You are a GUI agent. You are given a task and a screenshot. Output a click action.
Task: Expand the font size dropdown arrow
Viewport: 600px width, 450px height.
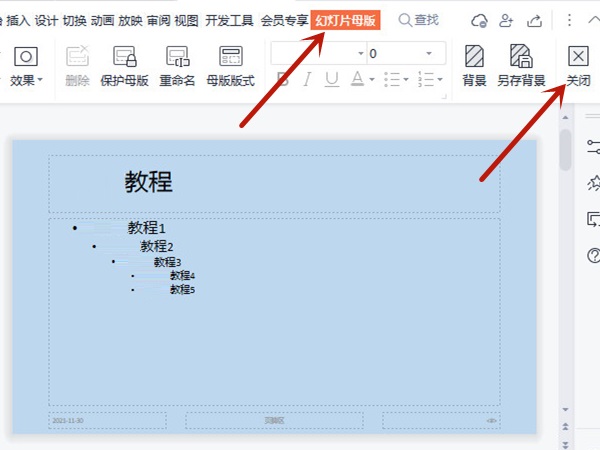click(x=429, y=53)
